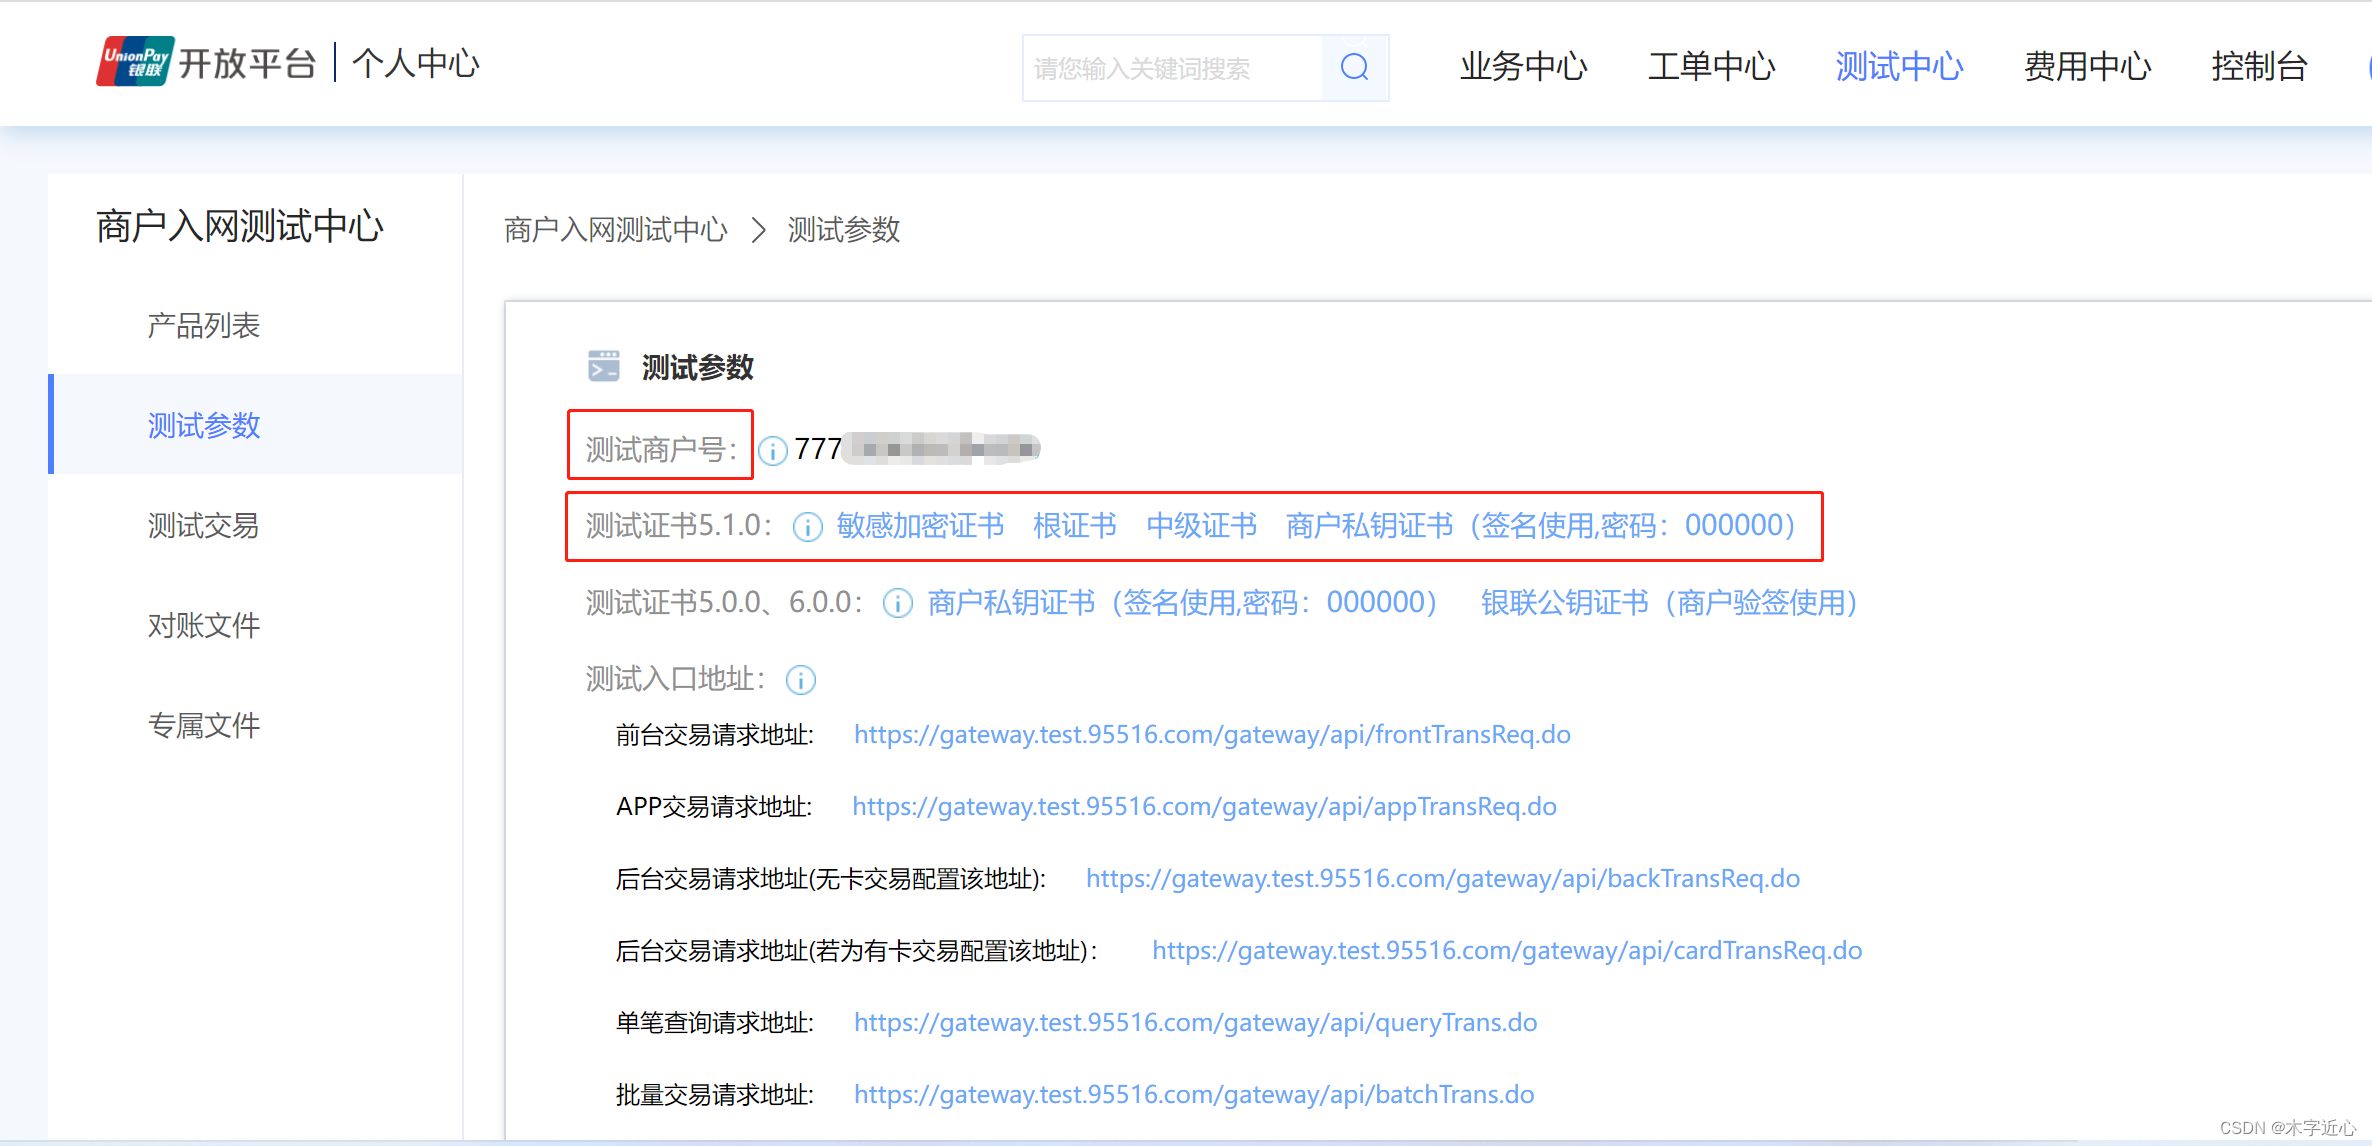Open 对账文件 in the sidebar

point(204,626)
